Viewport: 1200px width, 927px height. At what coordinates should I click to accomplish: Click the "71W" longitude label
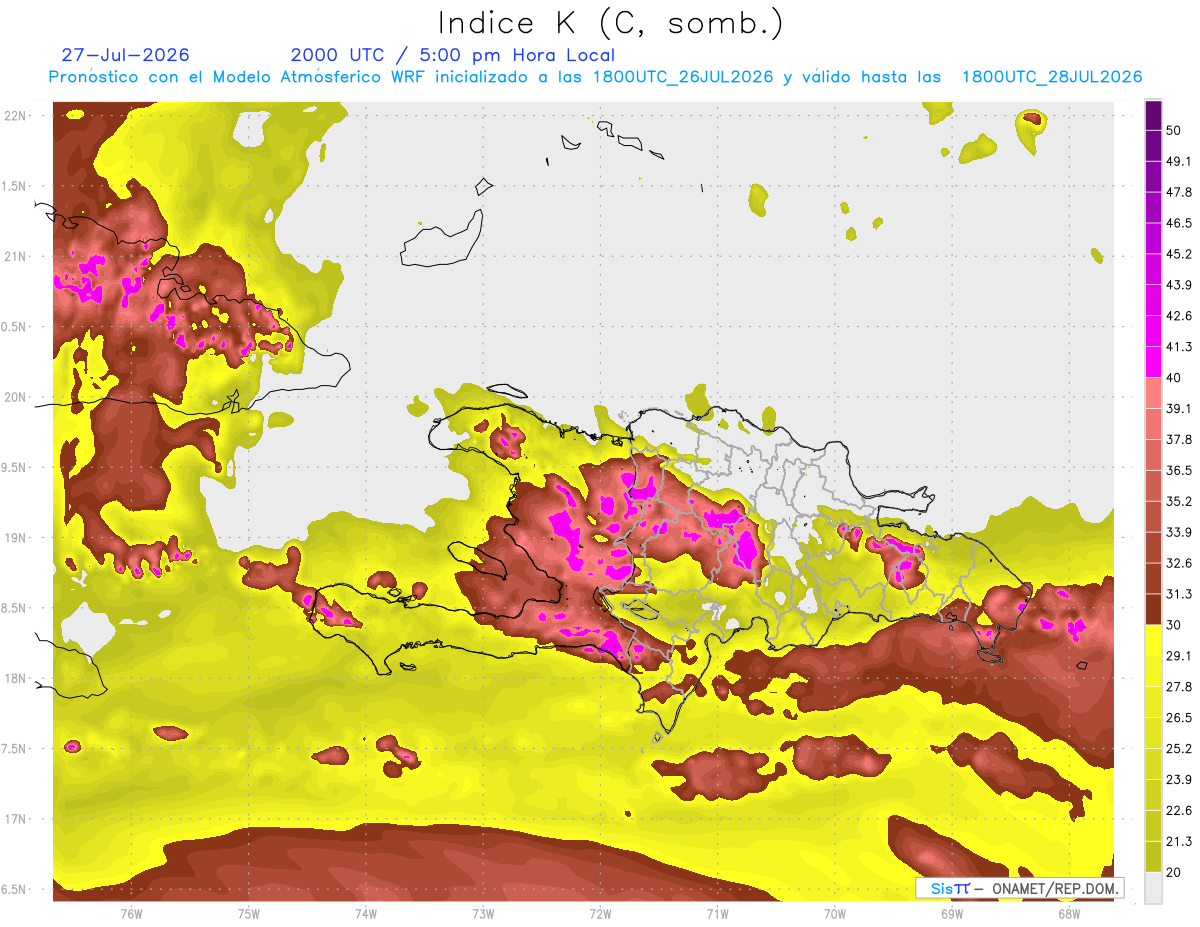tap(717, 914)
